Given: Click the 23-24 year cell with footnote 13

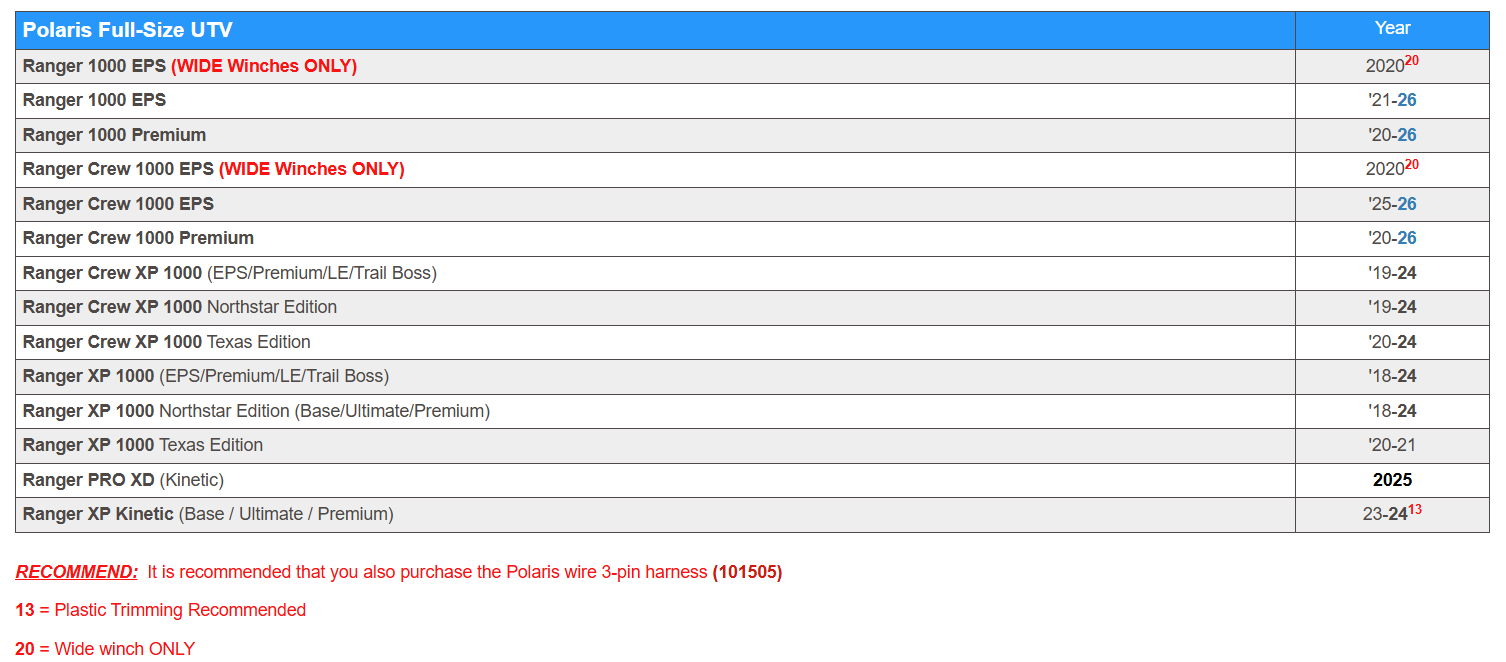Looking at the screenshot, I should coord(1392,514).
